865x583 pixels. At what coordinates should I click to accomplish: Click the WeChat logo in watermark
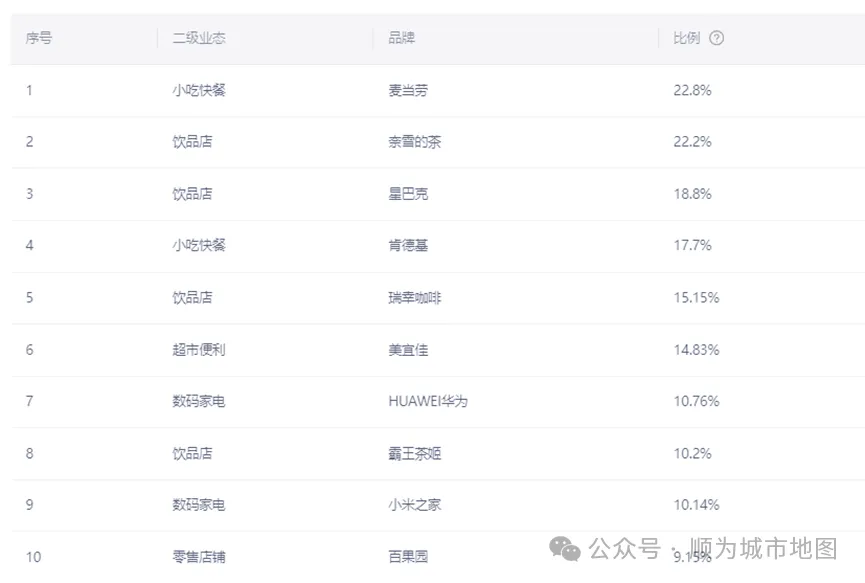pyautogui.click(x=565, y=549)
